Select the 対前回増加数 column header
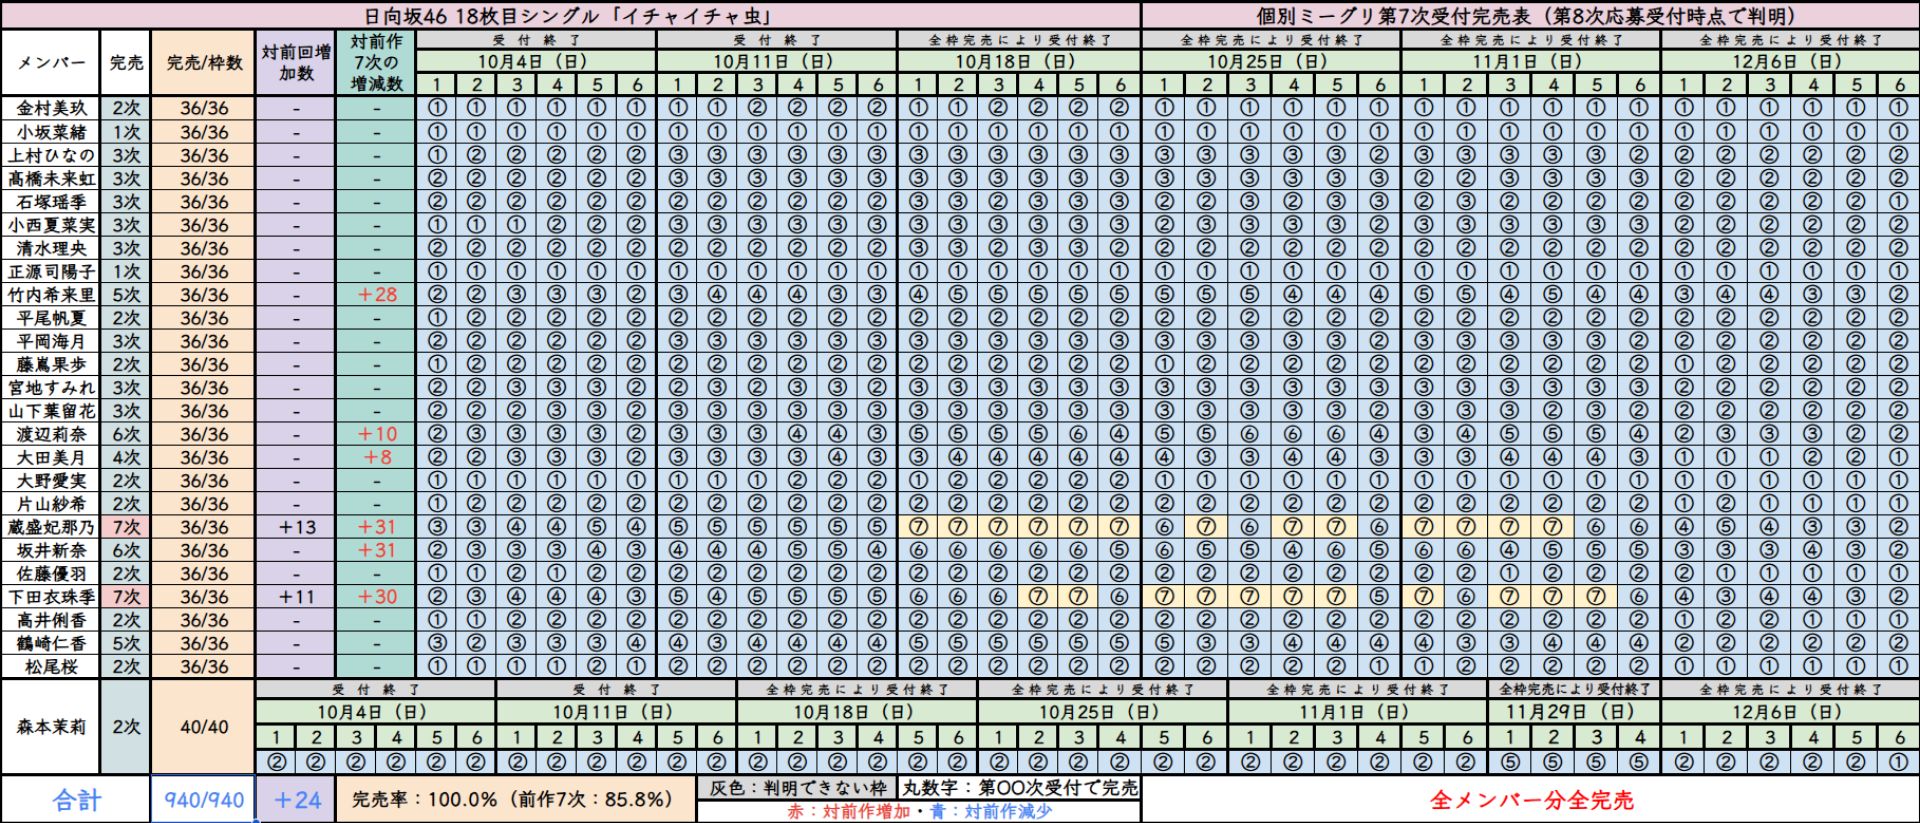1920x823 pixels. click(x=296, y=62)
